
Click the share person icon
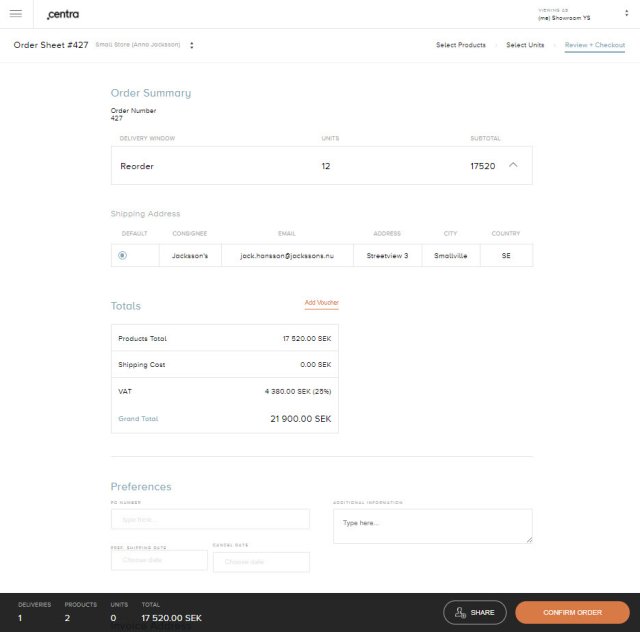459,612
